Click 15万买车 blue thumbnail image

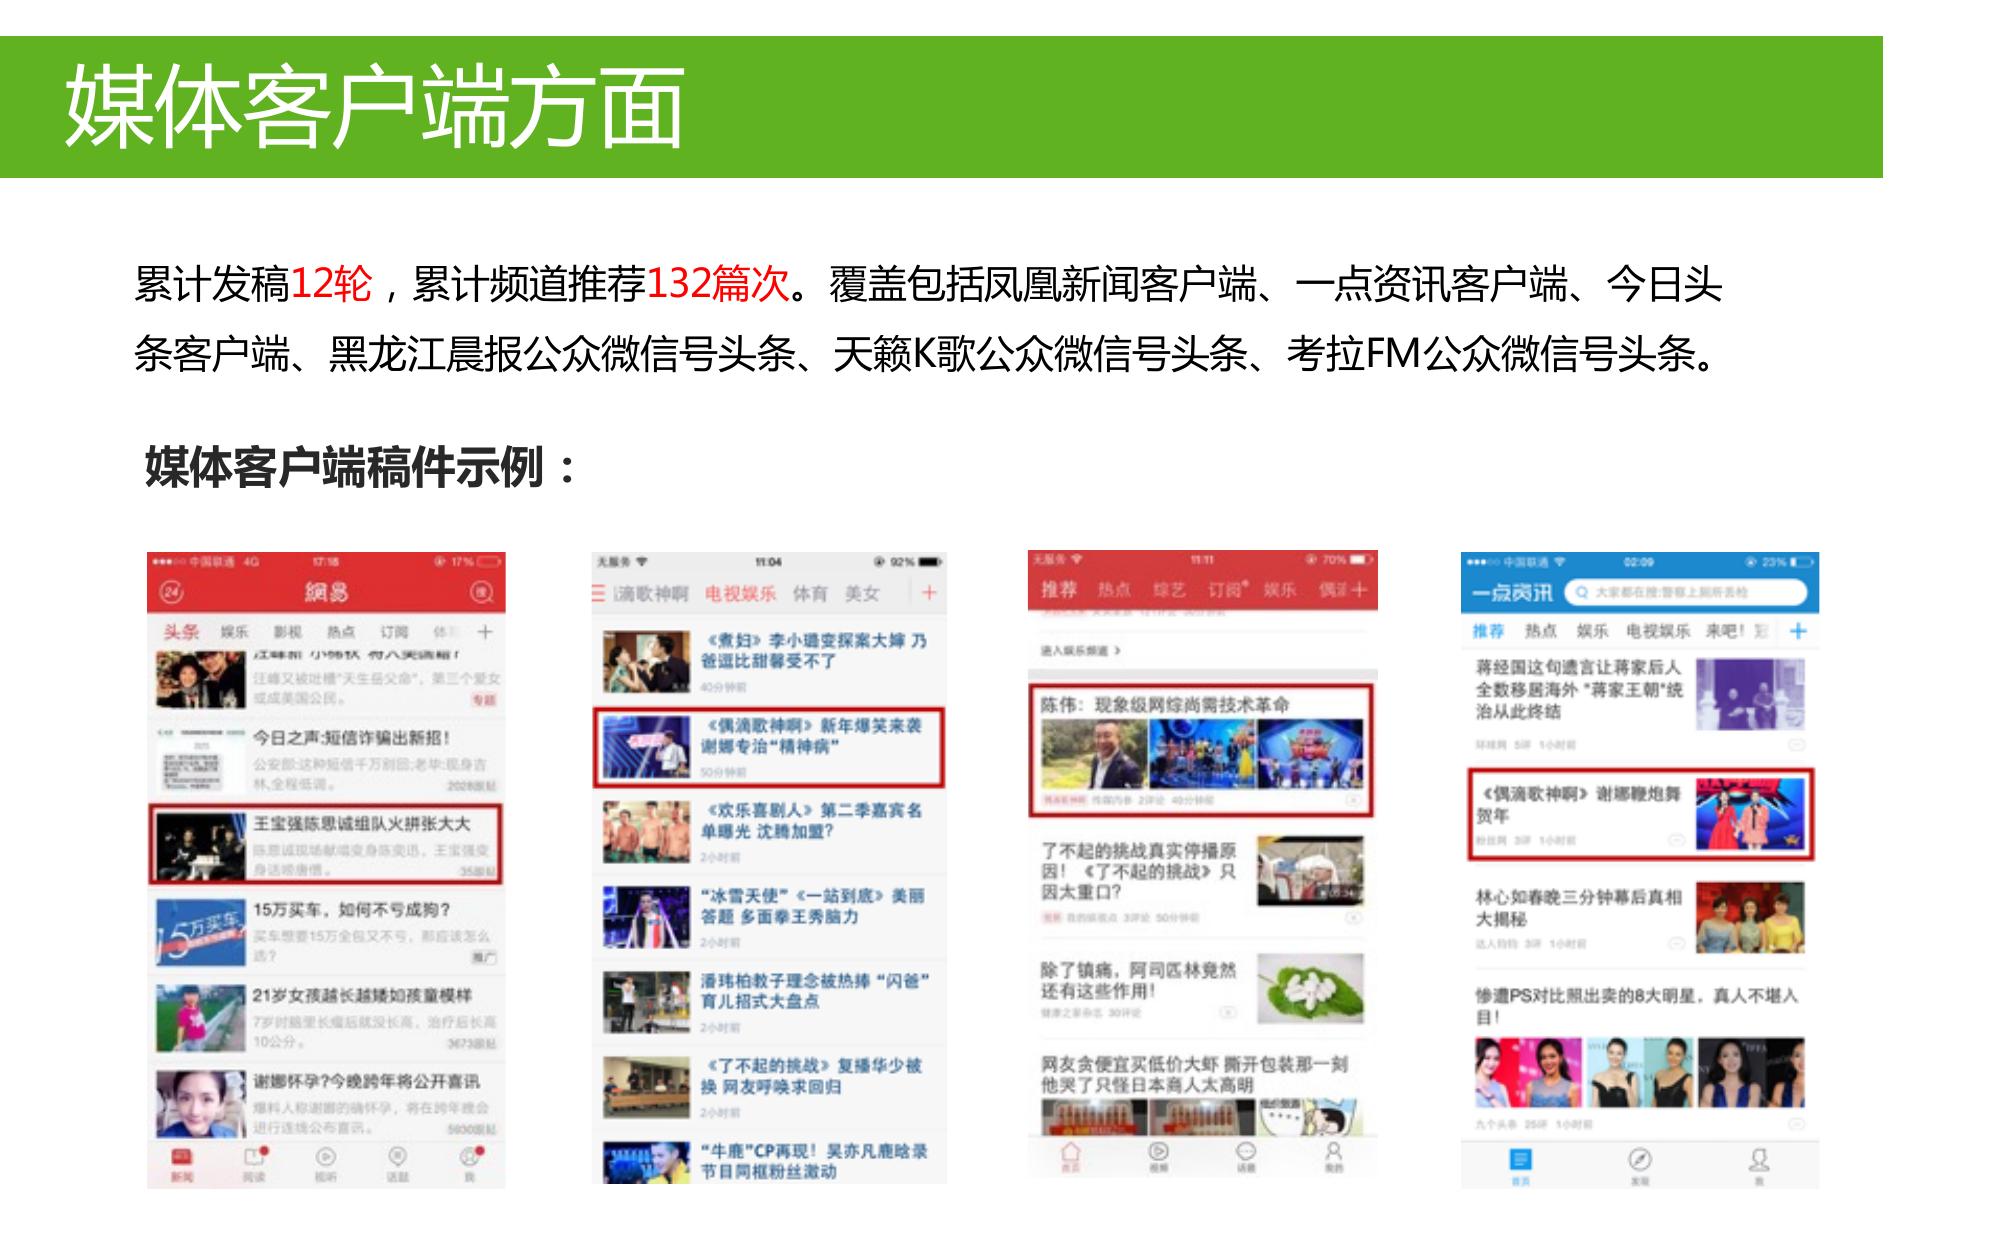pos(201,931)
